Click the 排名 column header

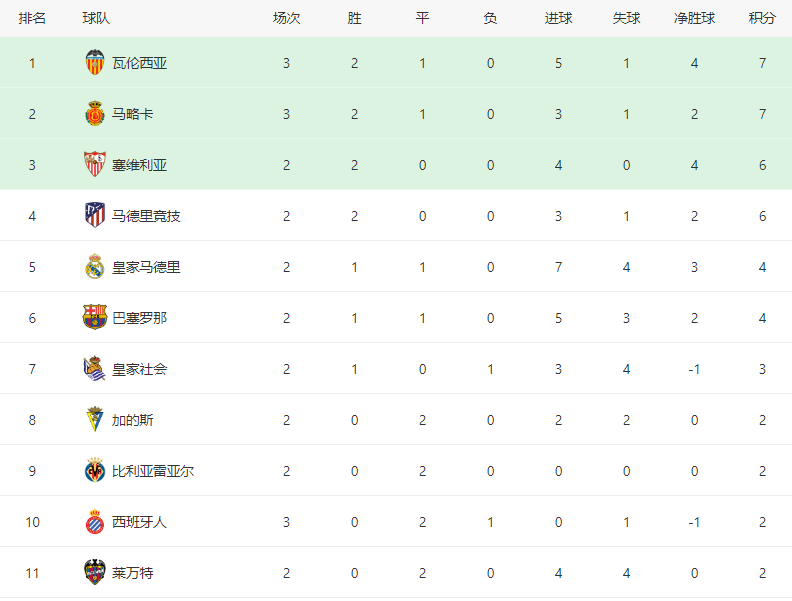pos(32,18)
